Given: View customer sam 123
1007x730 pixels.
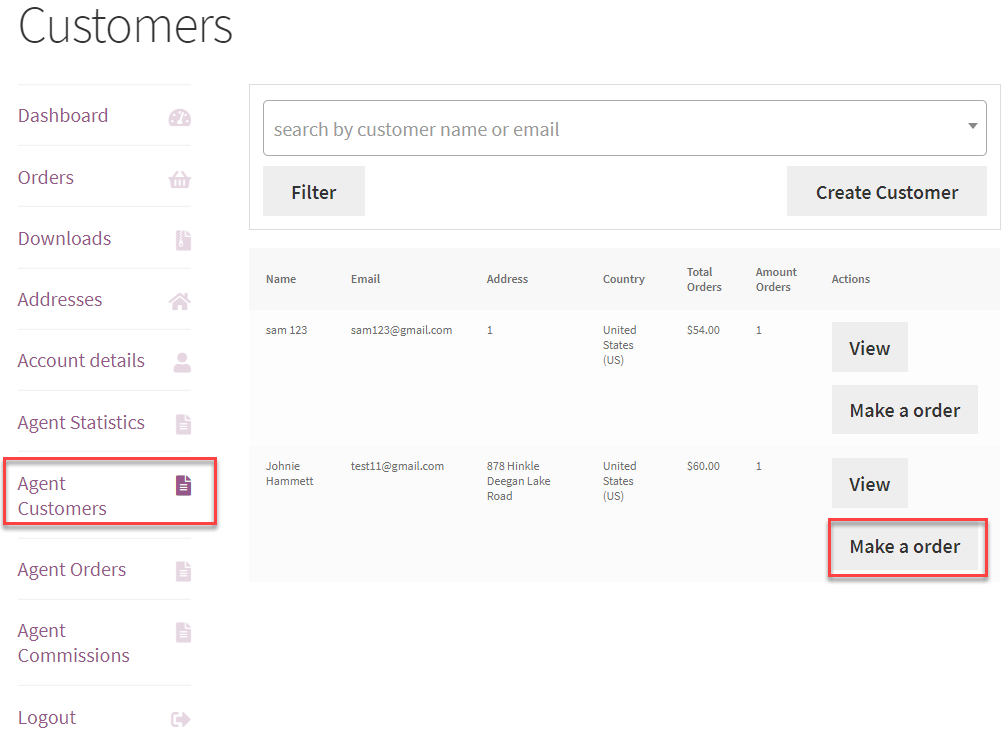Looking at the screenshot, I should (x=869, y=348).
